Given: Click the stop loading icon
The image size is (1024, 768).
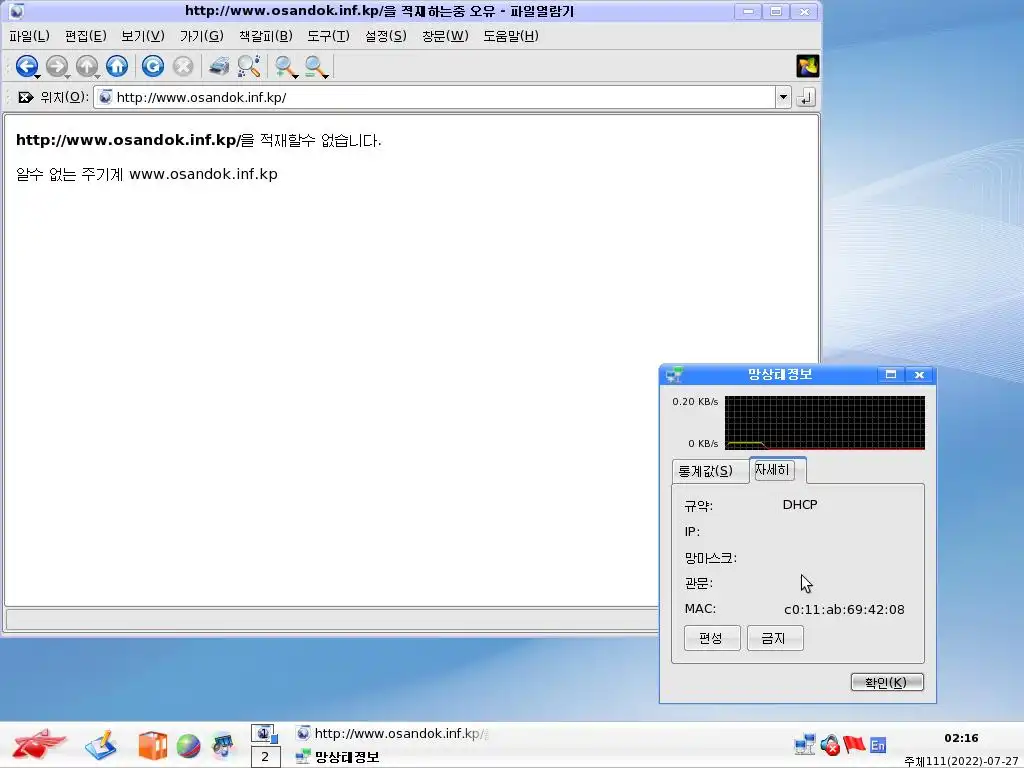Looking at the screenshot, I should (x=184, y=66).
